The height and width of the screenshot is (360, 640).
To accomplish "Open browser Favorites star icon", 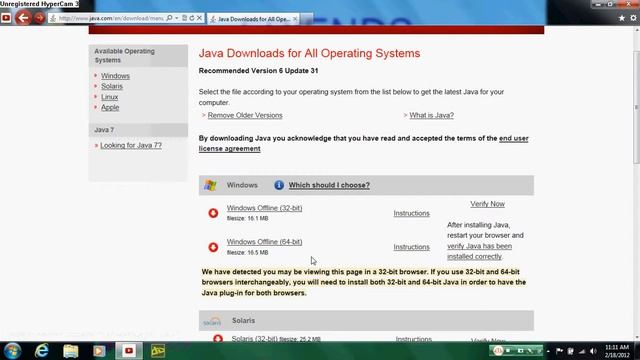I will pyautogui.click(x=622, y=18).
